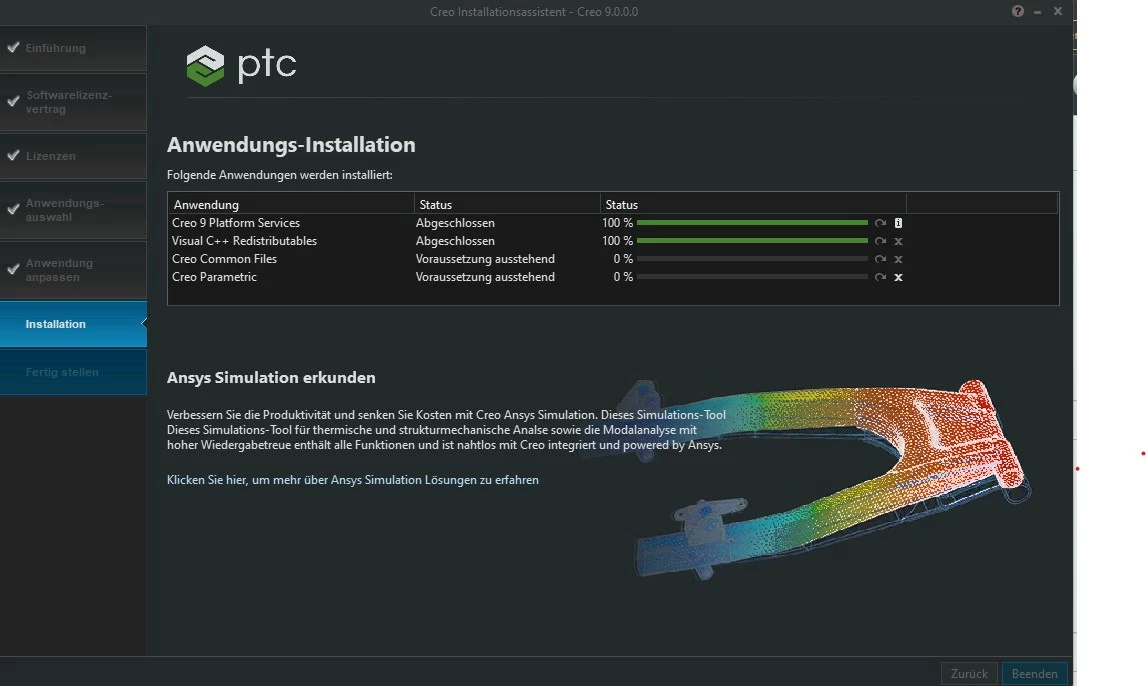1146x686 pixels.
Task: Open the Lizenzen step
Action: click(73, 156)
